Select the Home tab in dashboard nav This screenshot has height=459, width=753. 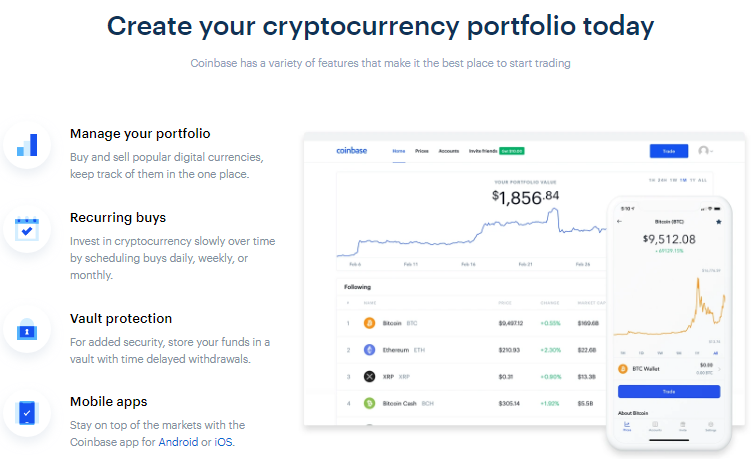tap(399, 151)
